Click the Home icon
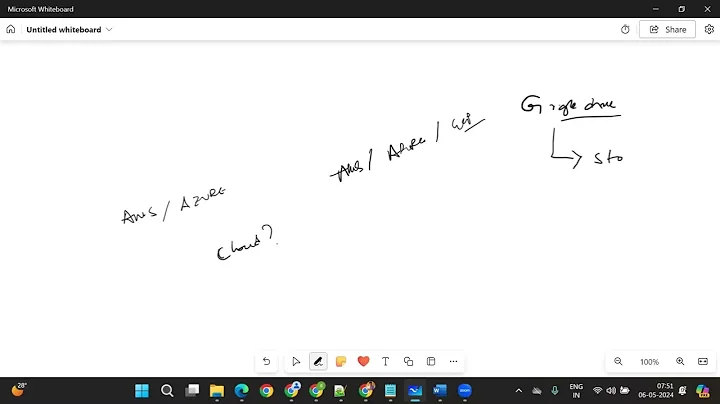The width and height of the screenshot is (720, 404). coord(11,29)
